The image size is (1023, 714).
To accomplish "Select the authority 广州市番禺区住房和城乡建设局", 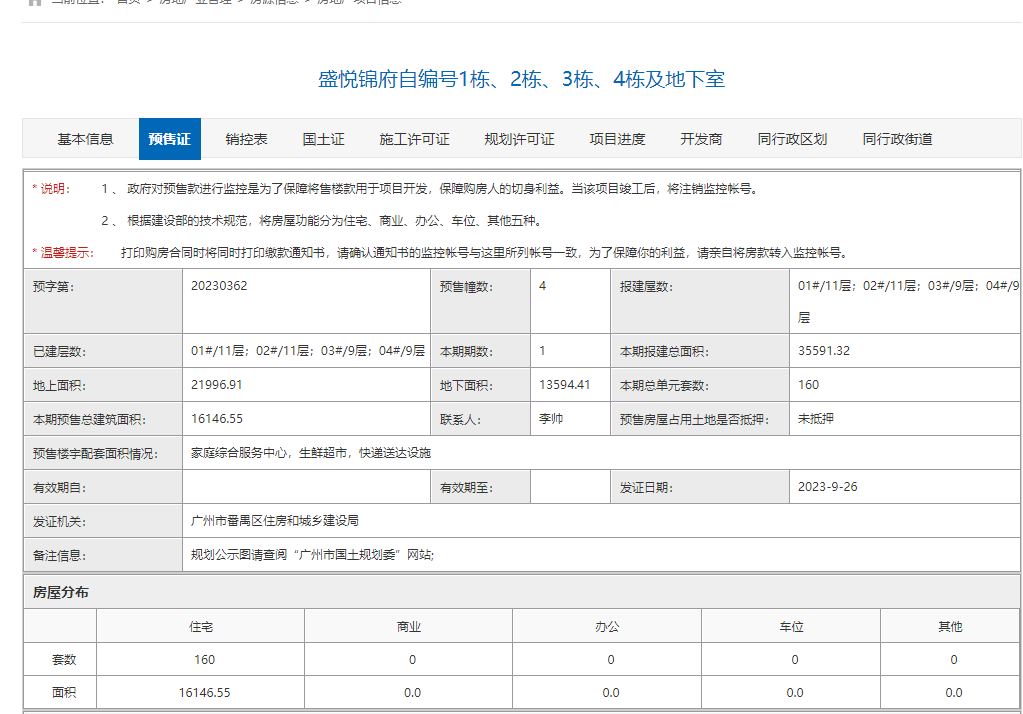I will 275,521.
